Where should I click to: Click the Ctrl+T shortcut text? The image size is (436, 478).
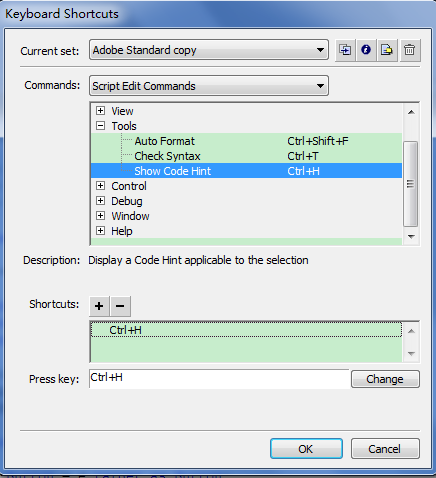303,156
